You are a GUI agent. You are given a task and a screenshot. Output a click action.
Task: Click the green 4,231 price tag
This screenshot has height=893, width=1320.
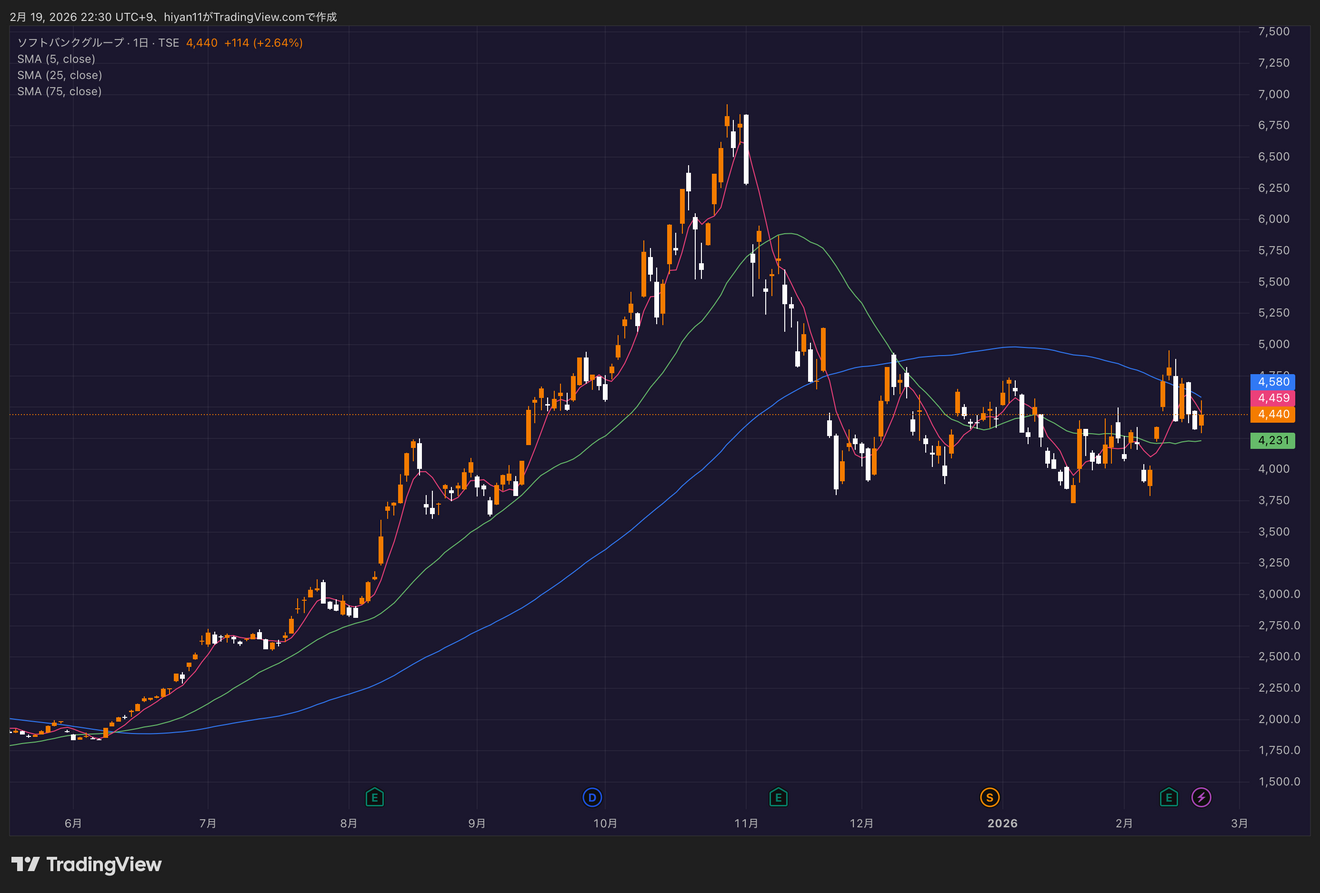pos(1273,440)
